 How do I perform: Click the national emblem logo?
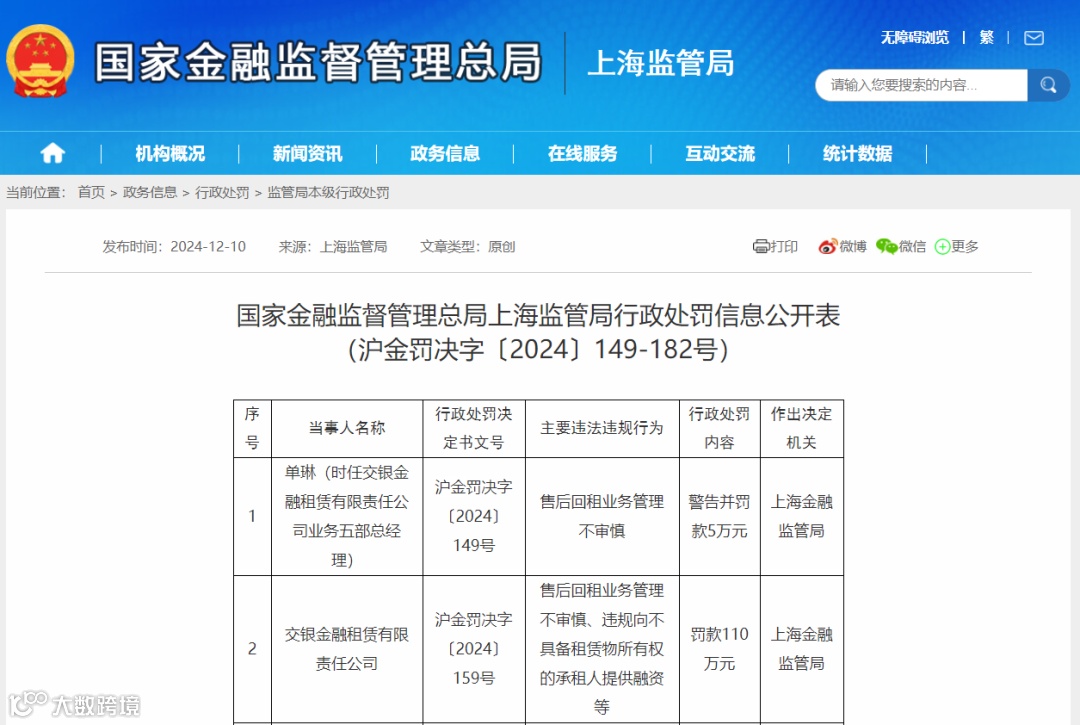tap(40, 62)
